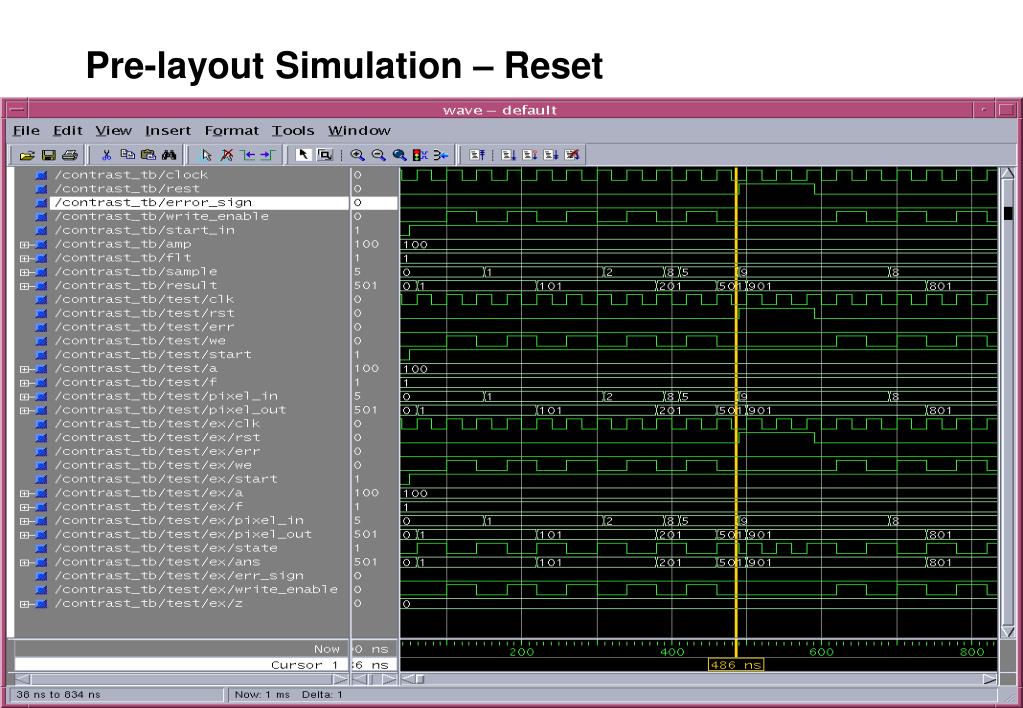Image resolution: width=1023 pixels, height=708 pixels.
Task: Click the Cut scissors icon
Action: pyautogui.click(x=107, y=155)
